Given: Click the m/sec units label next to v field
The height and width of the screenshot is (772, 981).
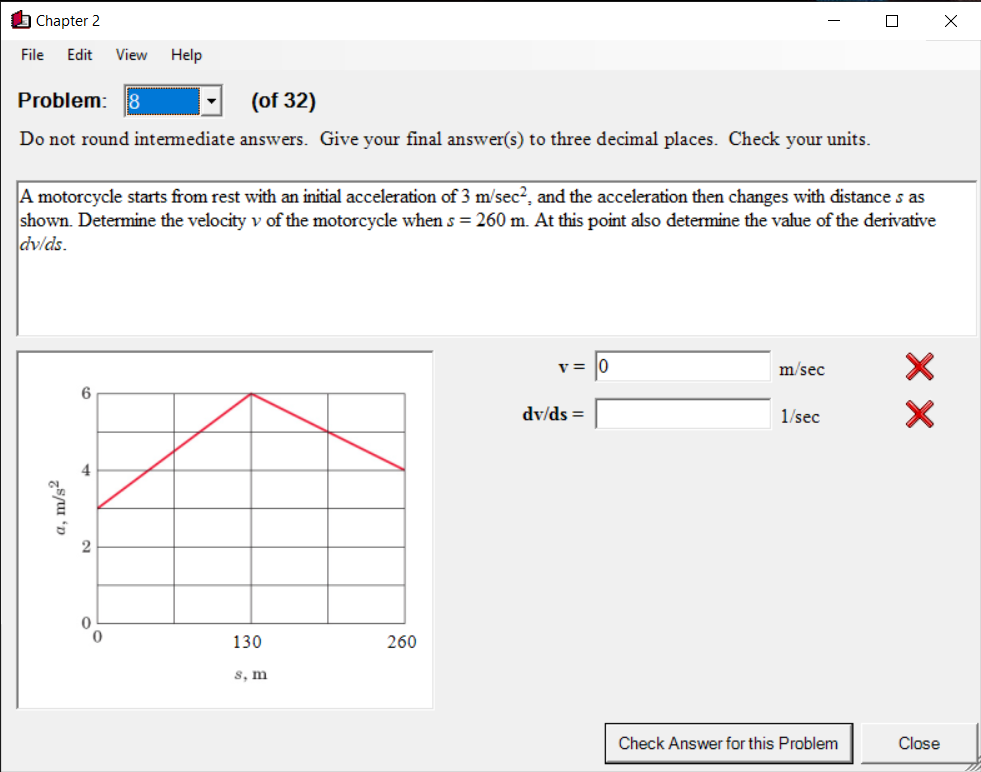Looking at the screenshot, I should [801, 368].
